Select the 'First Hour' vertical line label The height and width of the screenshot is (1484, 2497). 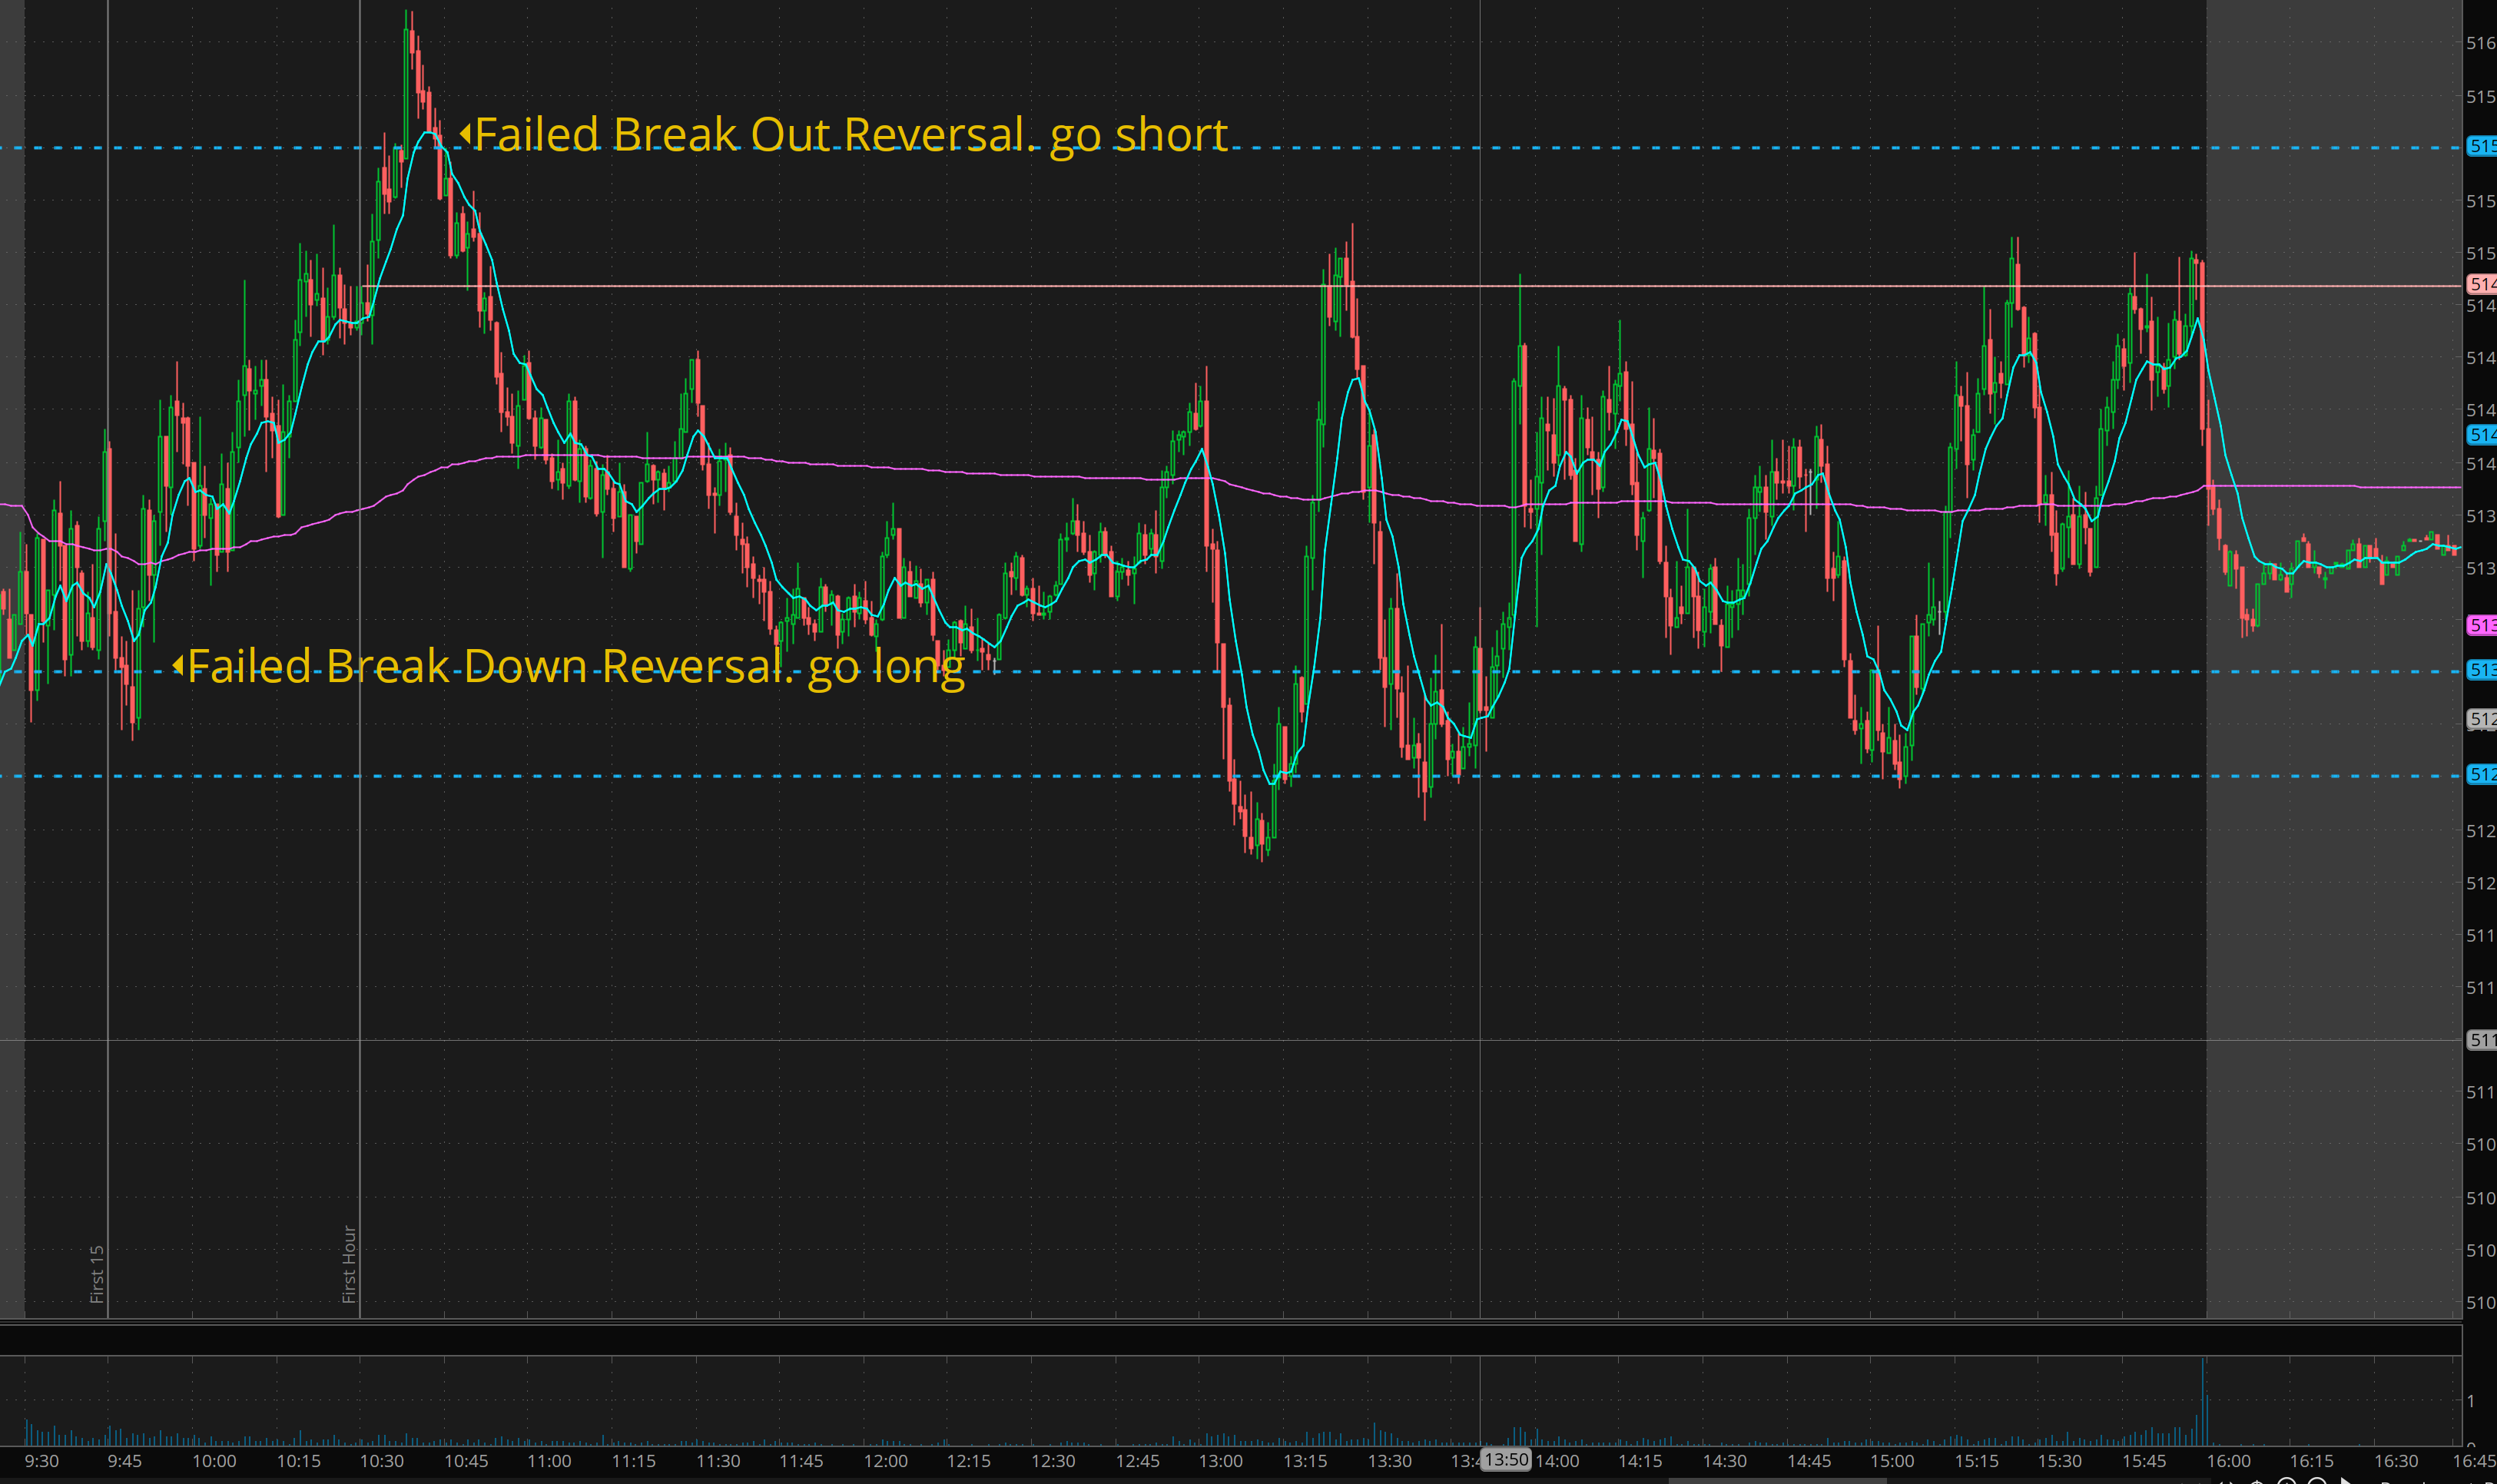click(x=349, y=1263)
